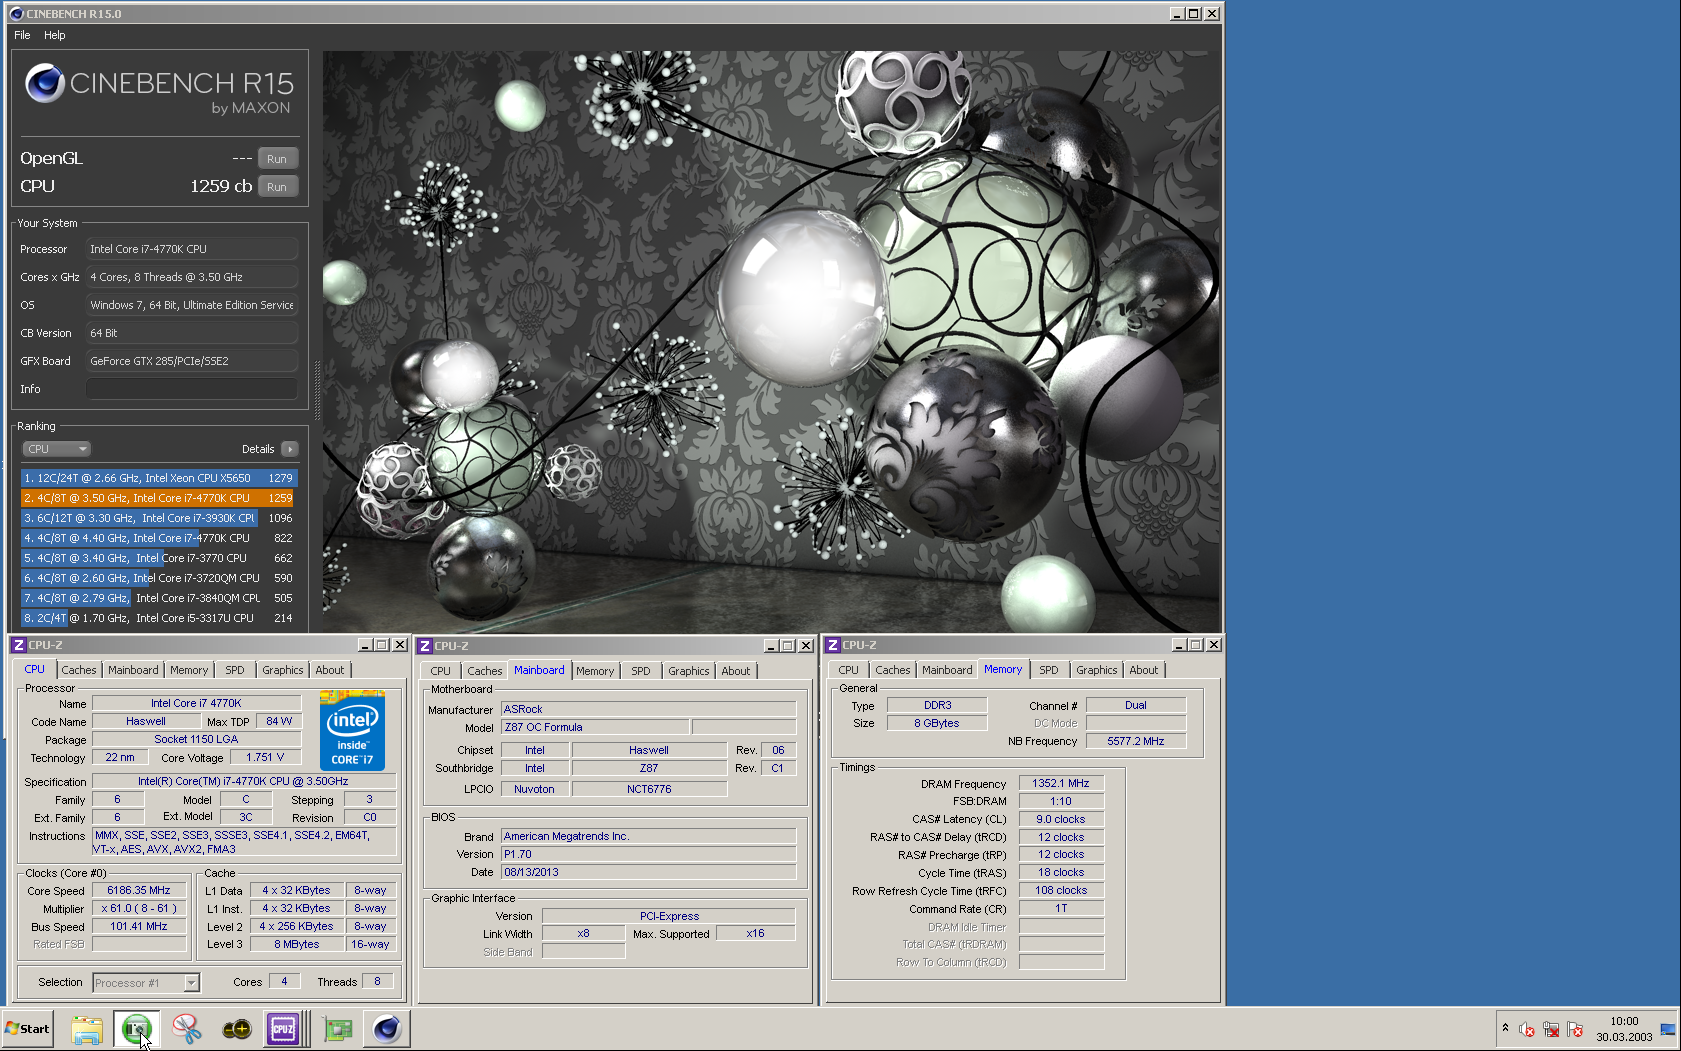The width and height of the screenshot is (1681, 1051).
Task: Open the Graphics tab in the middle CPU-Z window
Action: pyautogui.click(x=689, y=671)
